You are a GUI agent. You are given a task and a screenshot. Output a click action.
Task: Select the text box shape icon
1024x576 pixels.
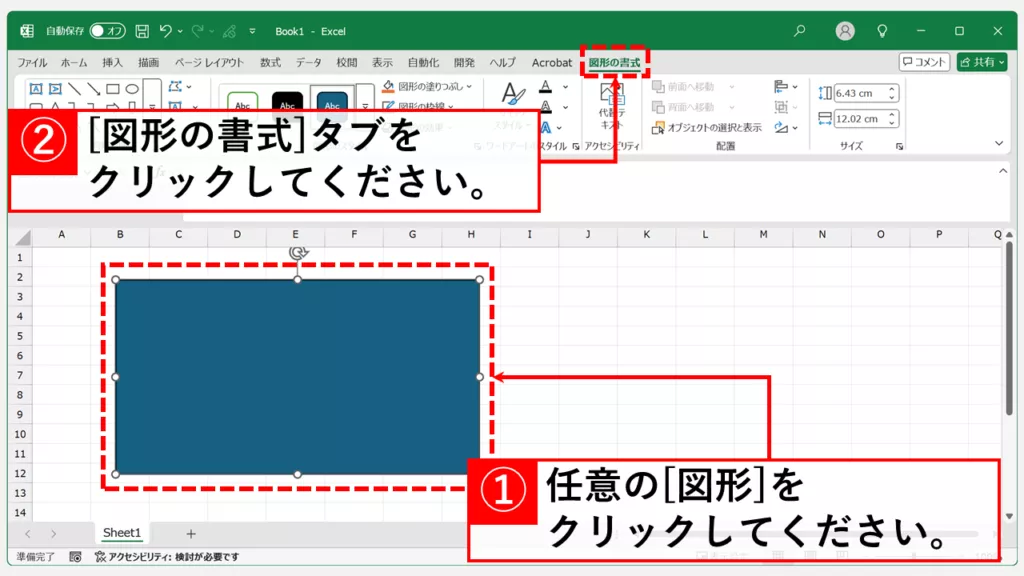pos(36,89)
